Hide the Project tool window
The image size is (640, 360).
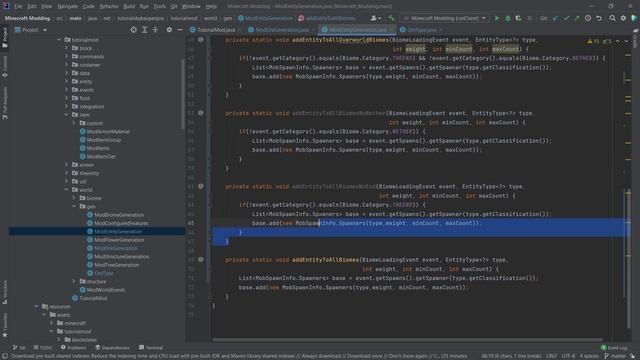pos(180,30)
